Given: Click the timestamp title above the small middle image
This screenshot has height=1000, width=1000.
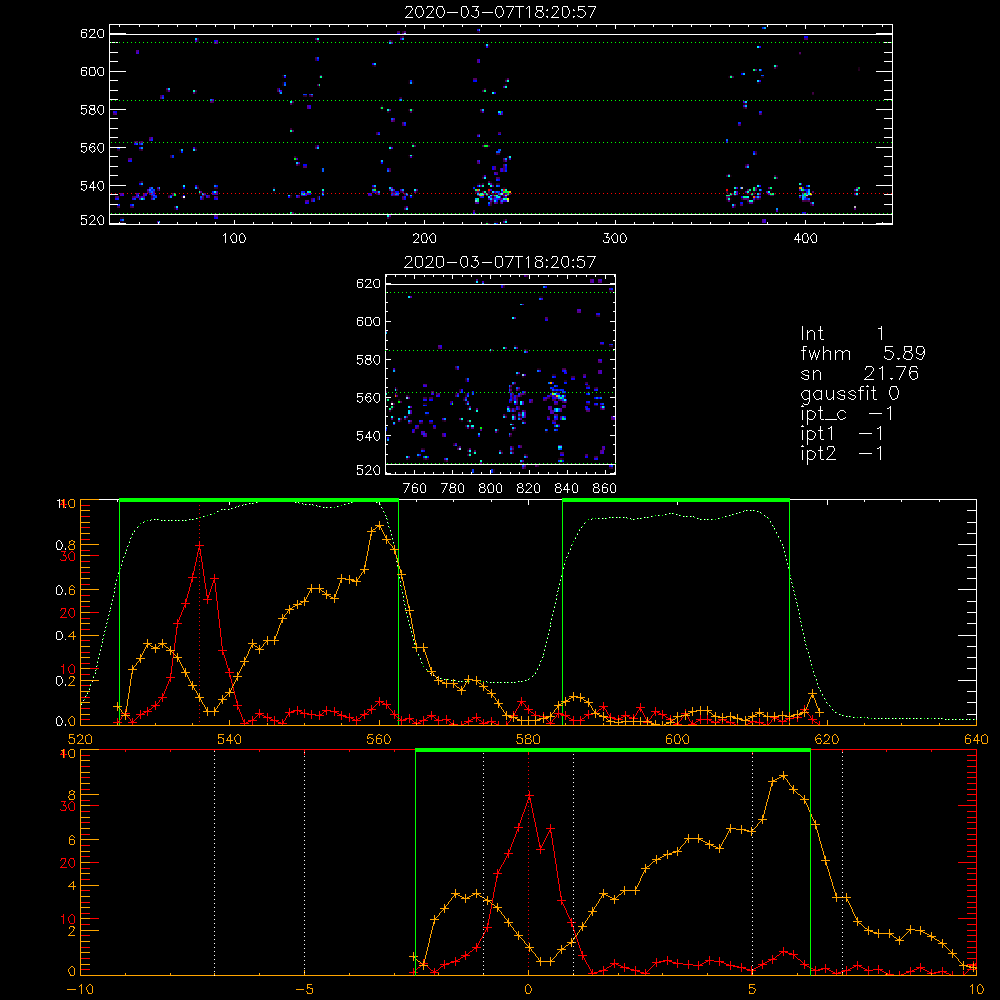Looking at the screenshot, I should pyautogui.click(x=500, y=261).
